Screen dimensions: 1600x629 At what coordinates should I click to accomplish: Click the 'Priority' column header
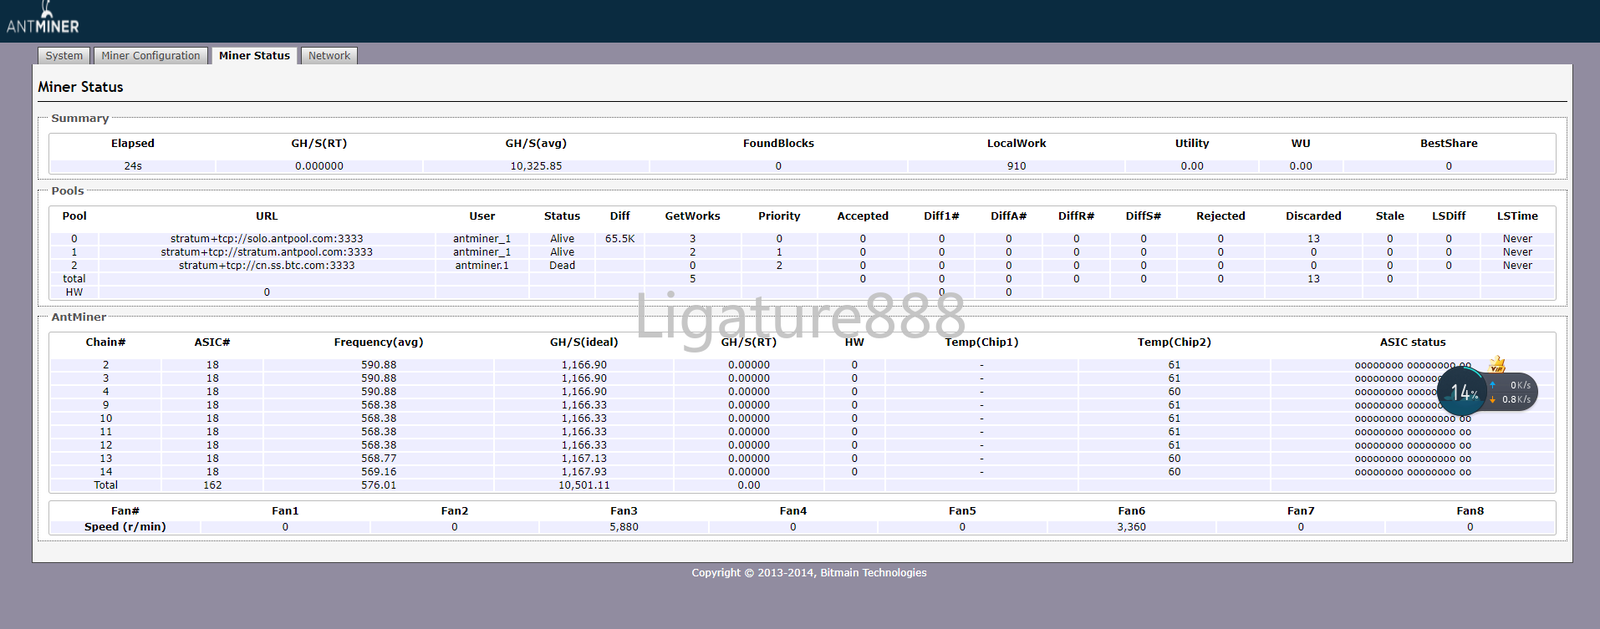(779, 216)
